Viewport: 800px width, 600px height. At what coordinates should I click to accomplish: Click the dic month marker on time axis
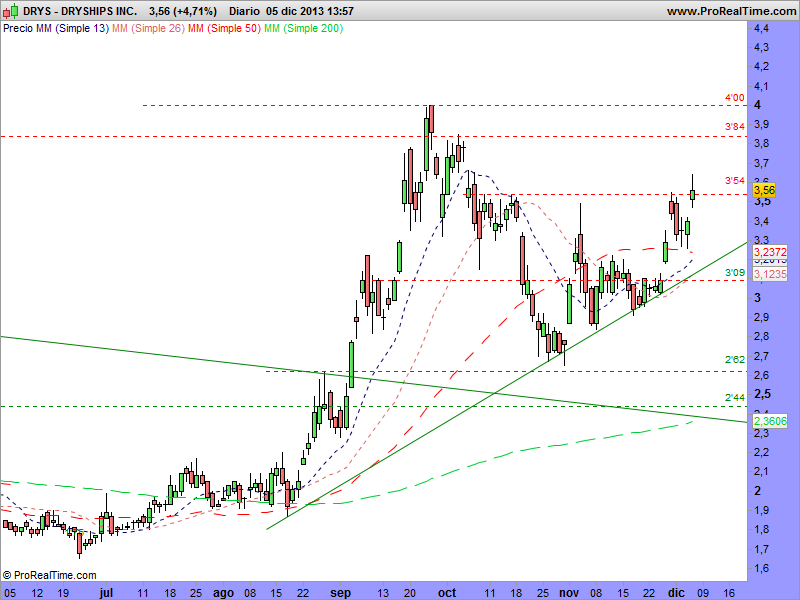pos(676,593)
